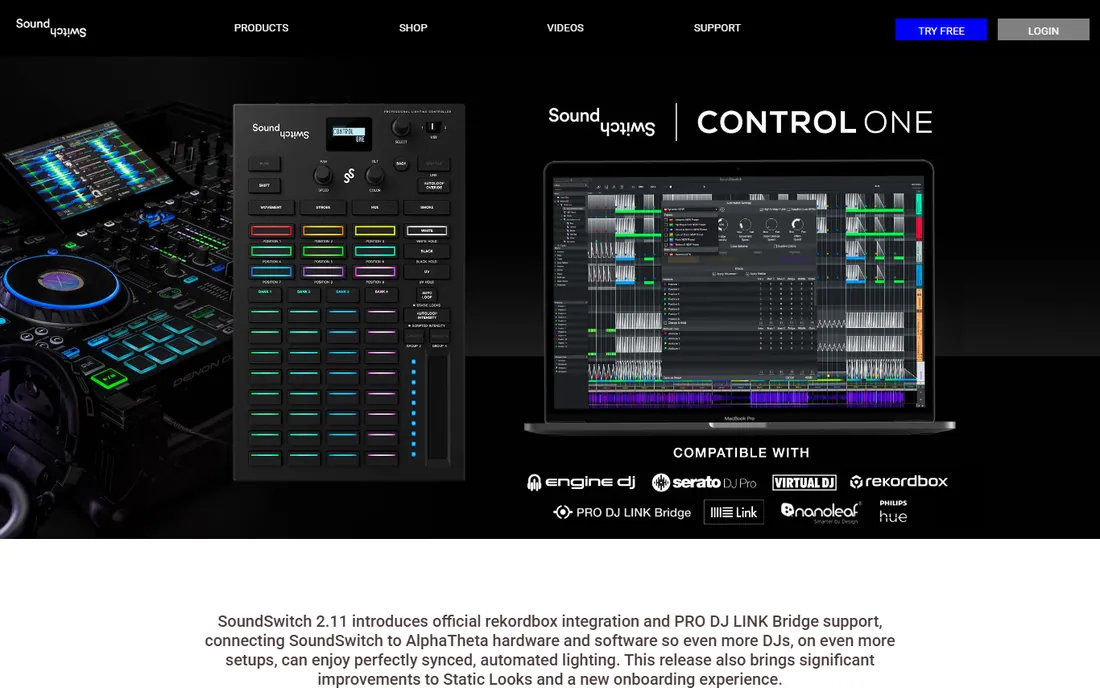This screenshot has height=688, width=1100.
Task: Click the Engine DJ logo
Action: [x=581, y=482]
